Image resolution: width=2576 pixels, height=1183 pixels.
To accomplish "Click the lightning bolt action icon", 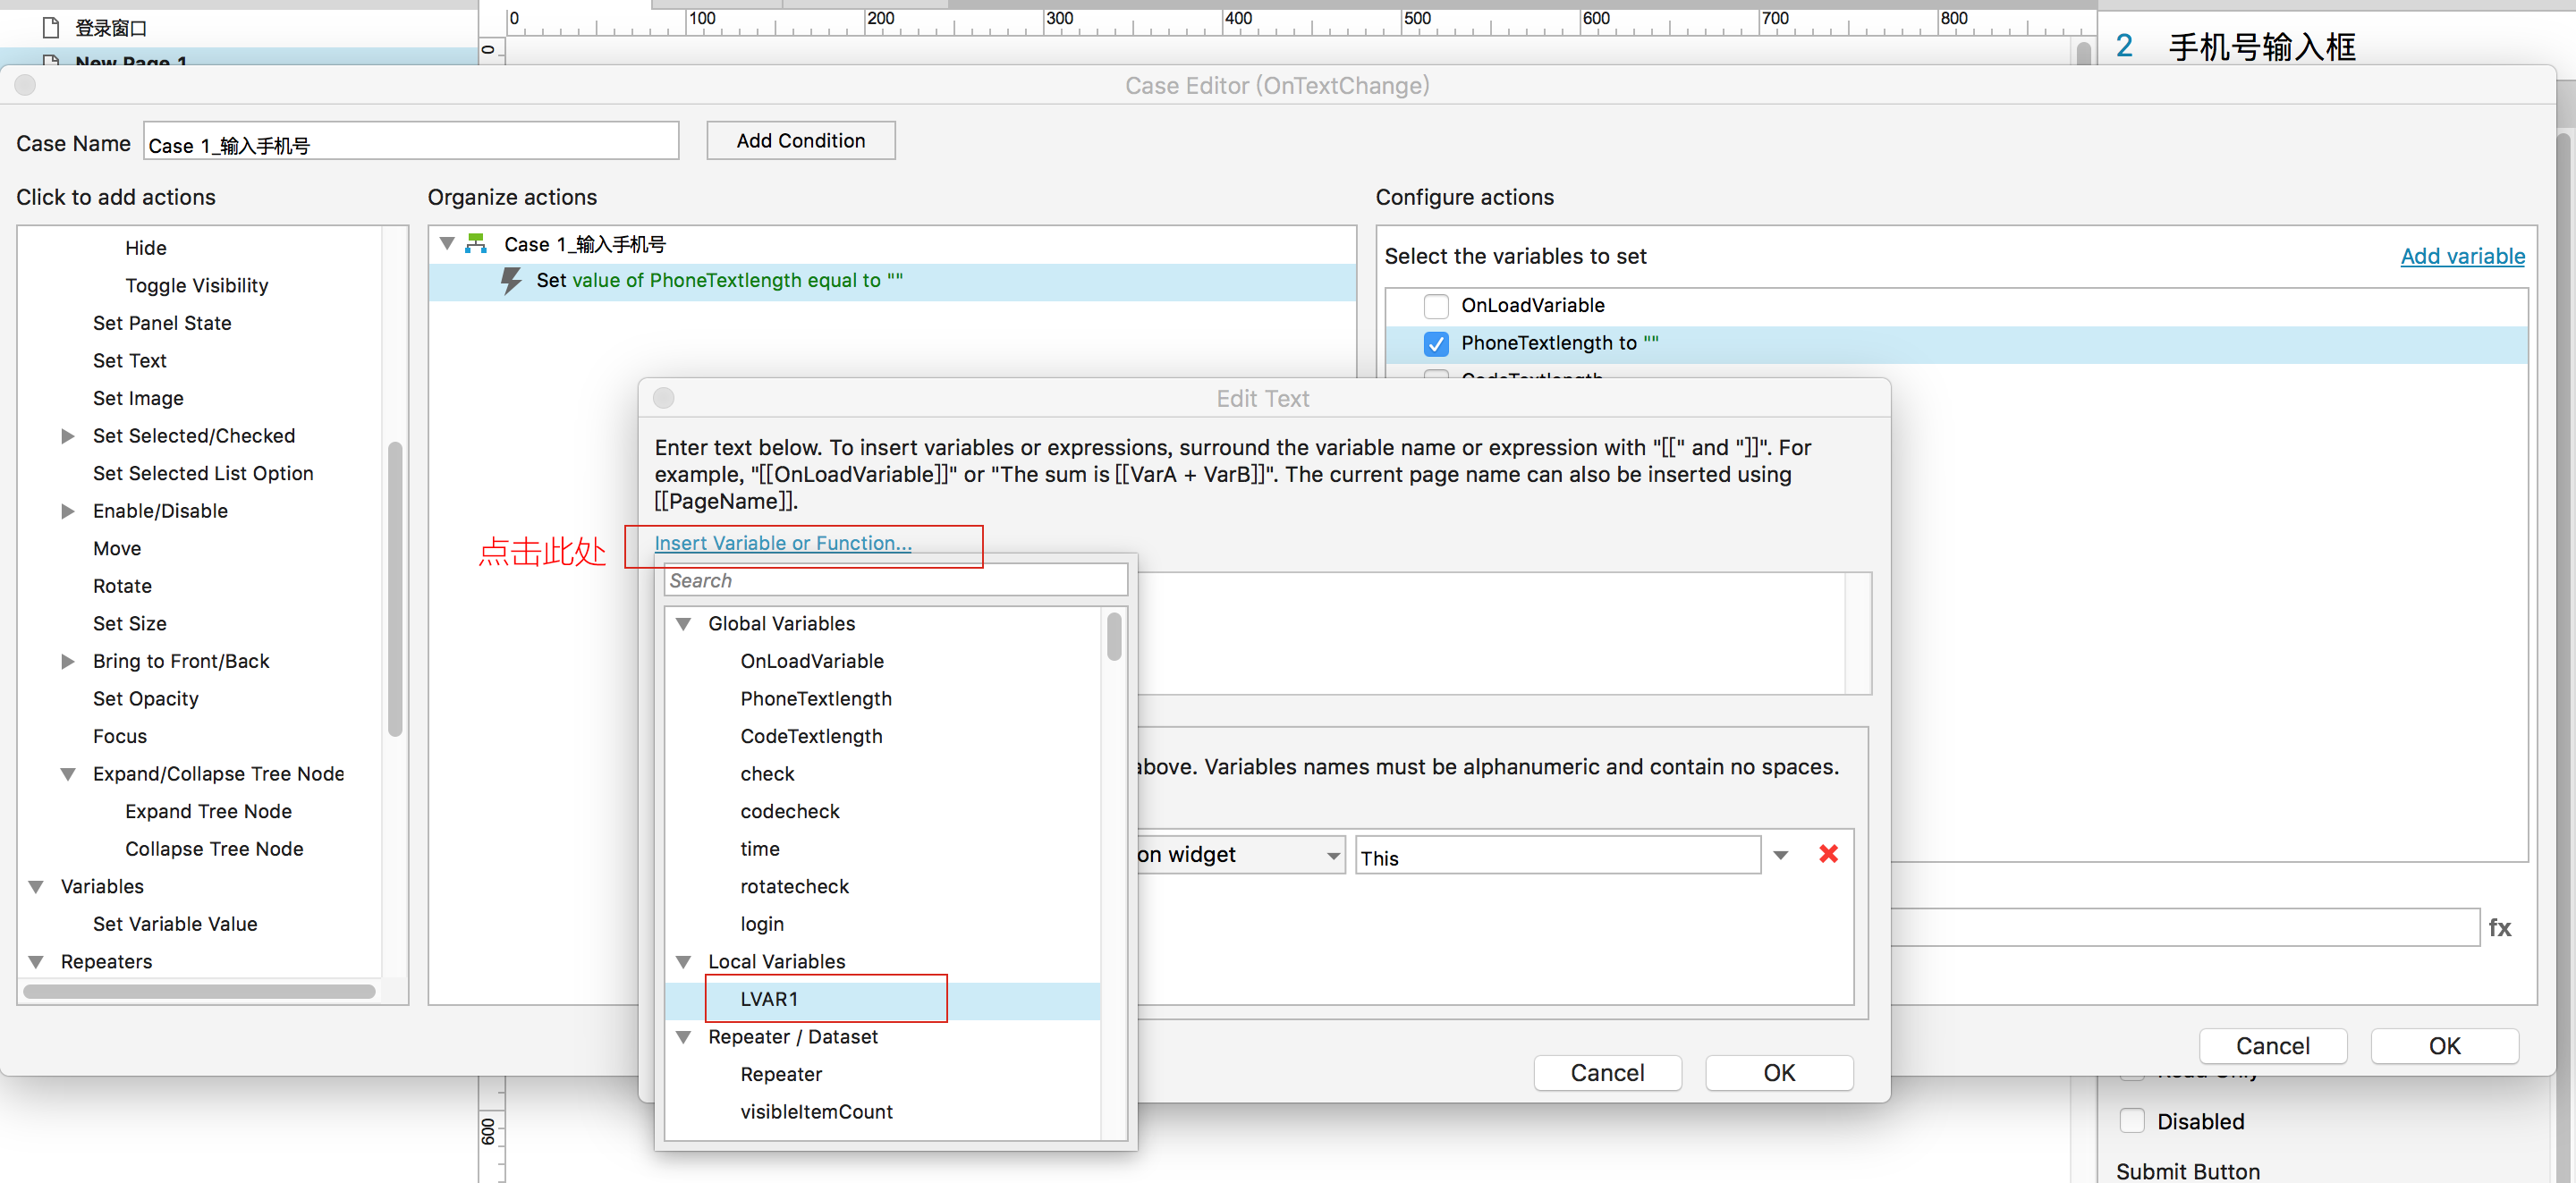I will (511, 281).
